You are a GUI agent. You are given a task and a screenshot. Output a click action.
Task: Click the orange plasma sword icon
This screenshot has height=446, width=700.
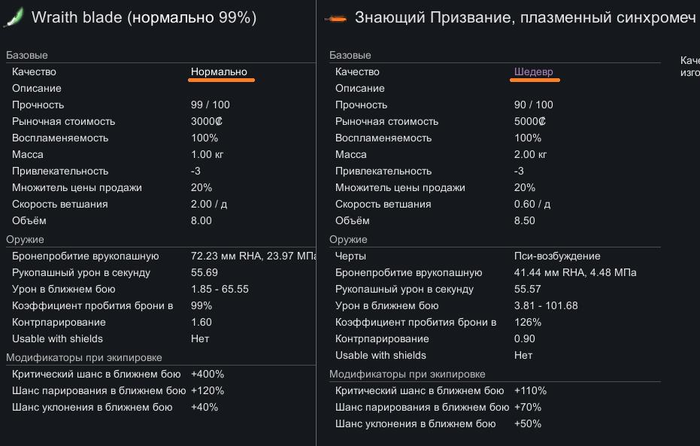pos(338,17)
